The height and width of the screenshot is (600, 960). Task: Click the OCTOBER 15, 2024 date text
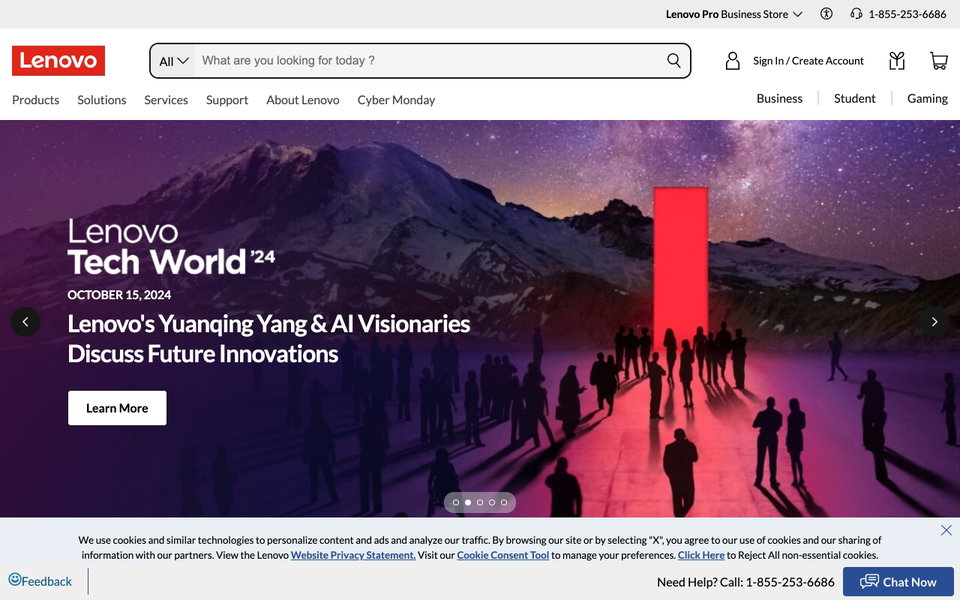click(x=119, y=295)
